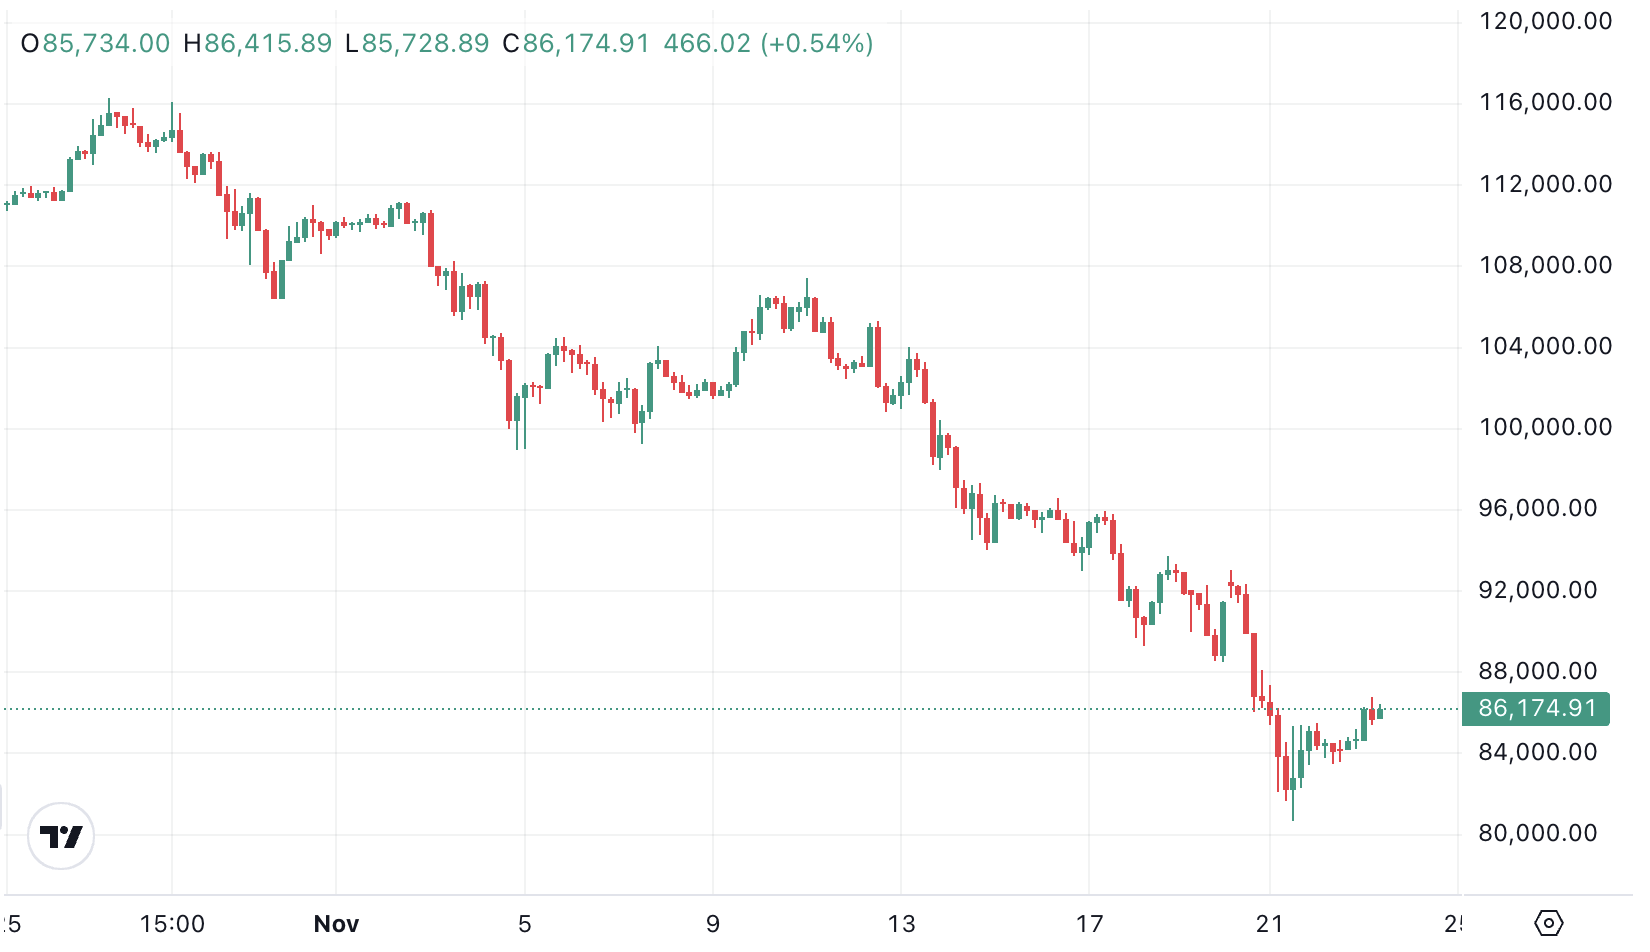
Task: Click the high price value 86,415.89
Action: click(268, 44)
